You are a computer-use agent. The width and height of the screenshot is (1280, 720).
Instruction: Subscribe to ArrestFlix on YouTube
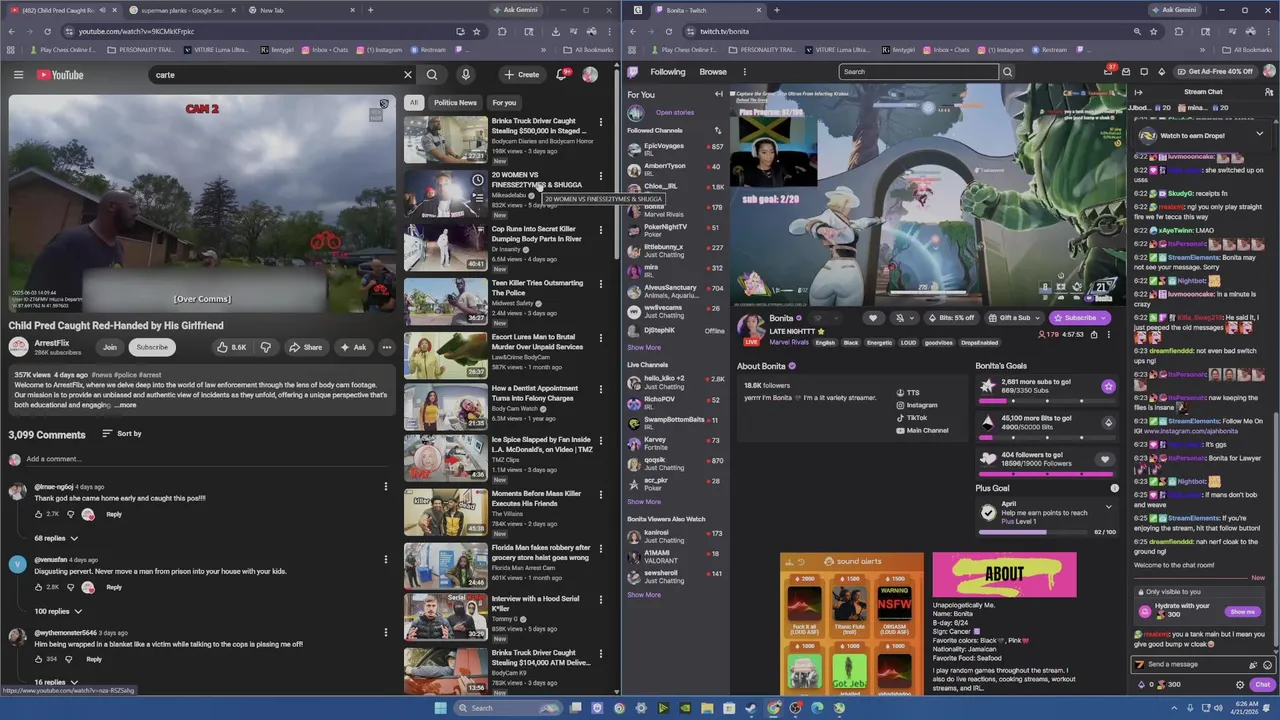click(x=152, y=347)
